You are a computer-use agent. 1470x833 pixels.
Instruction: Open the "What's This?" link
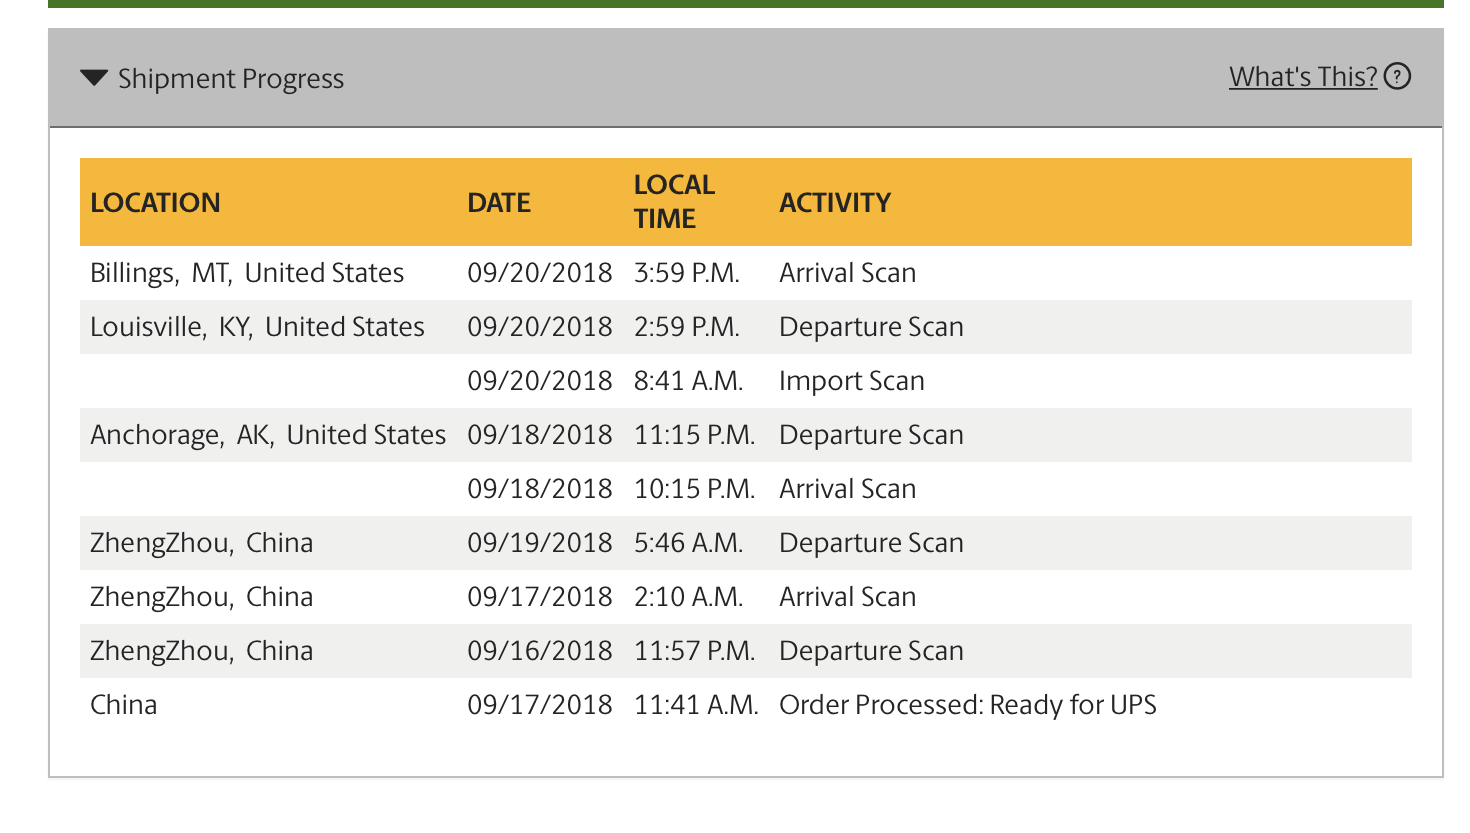[1302, 77]
